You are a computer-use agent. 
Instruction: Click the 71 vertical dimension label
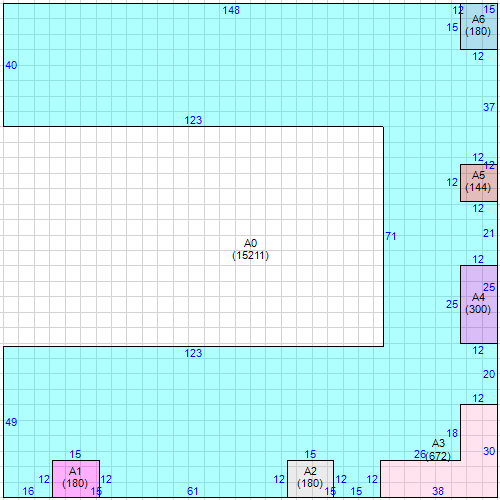coord(391,236)
